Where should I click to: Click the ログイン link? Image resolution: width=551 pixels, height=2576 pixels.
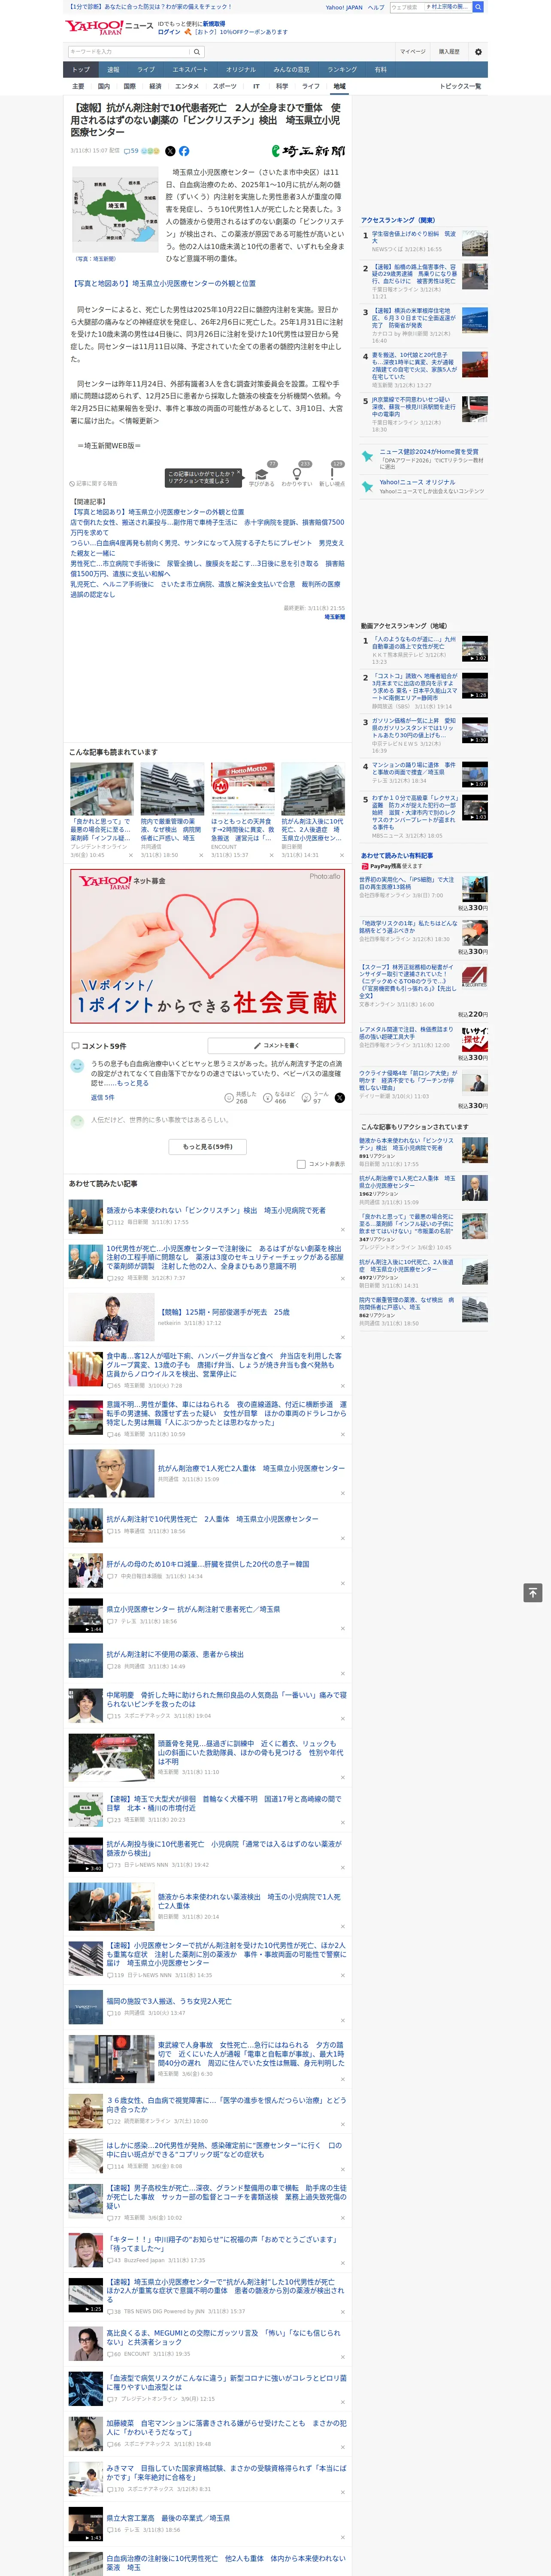click(x=169, y=32)
